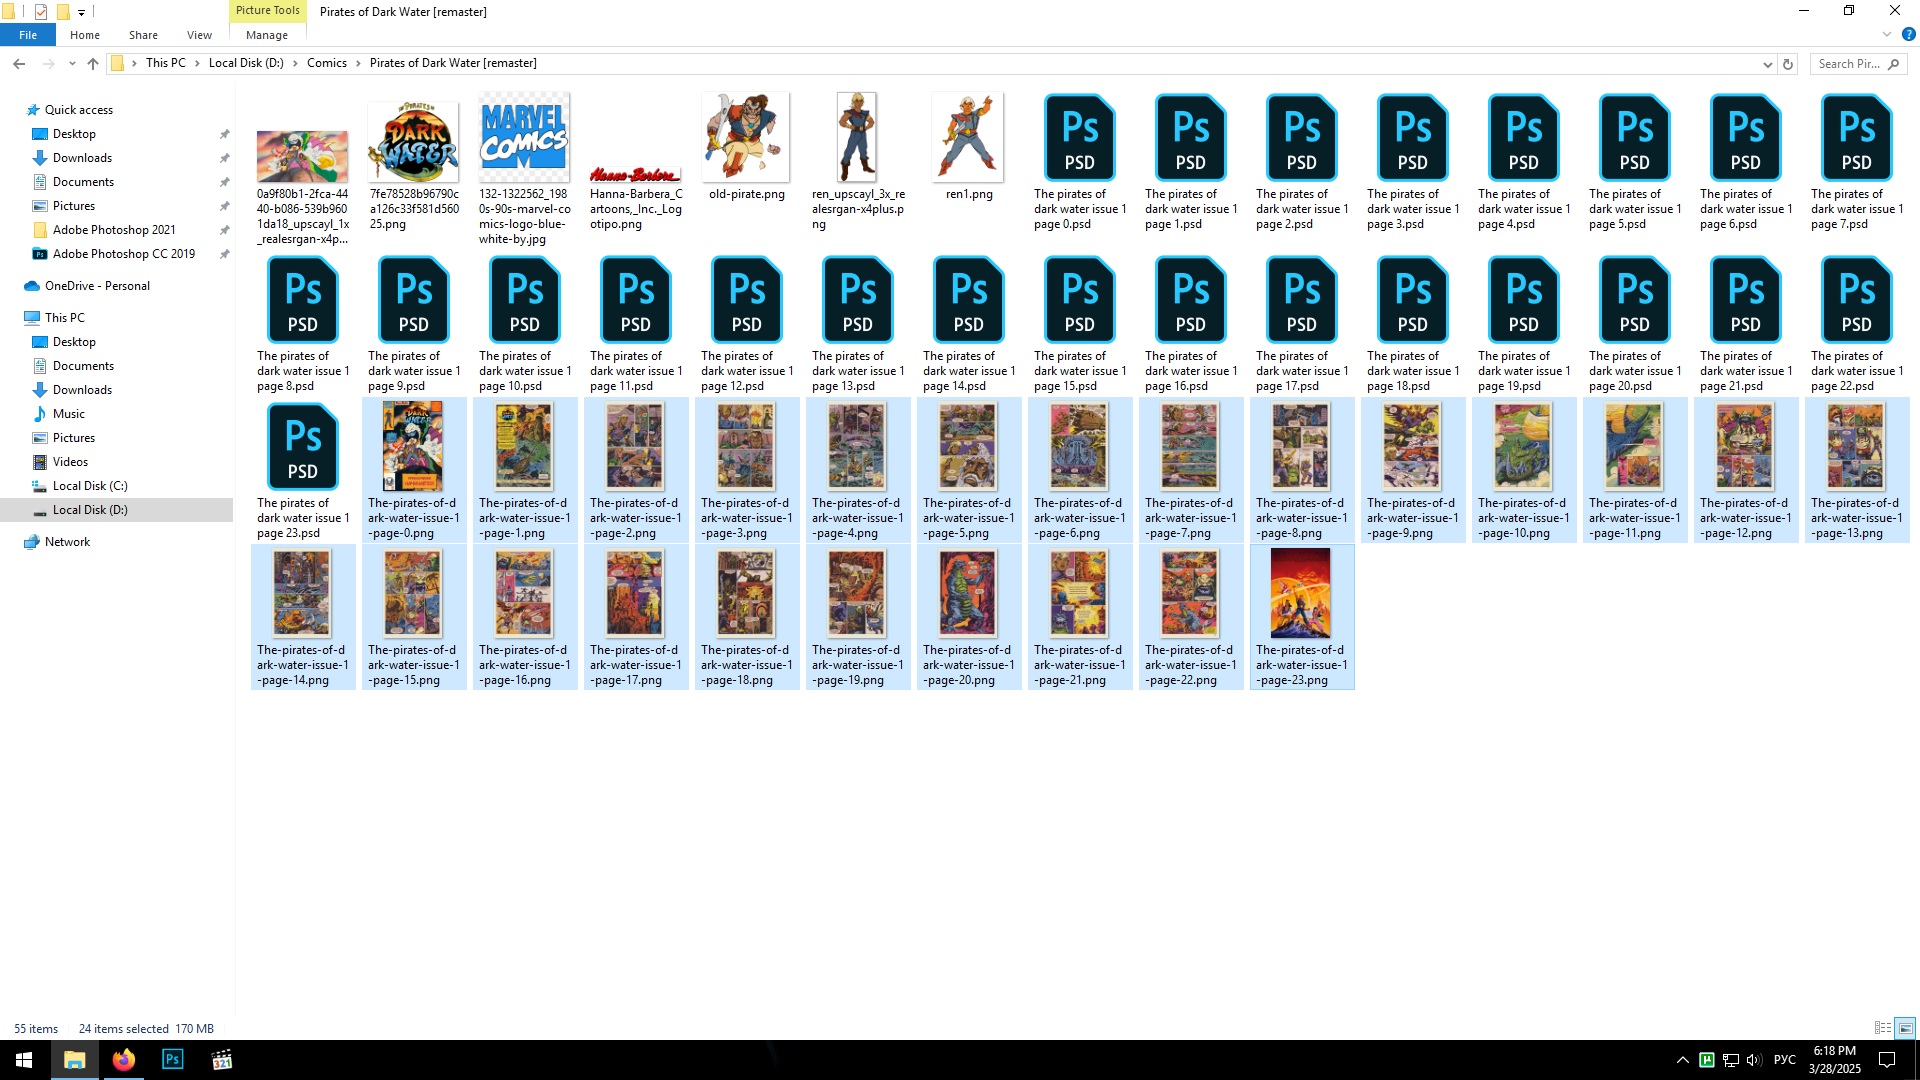Expand the address bar history dropdown
The image size is (1920, 1080).
tap(1767, 63)
